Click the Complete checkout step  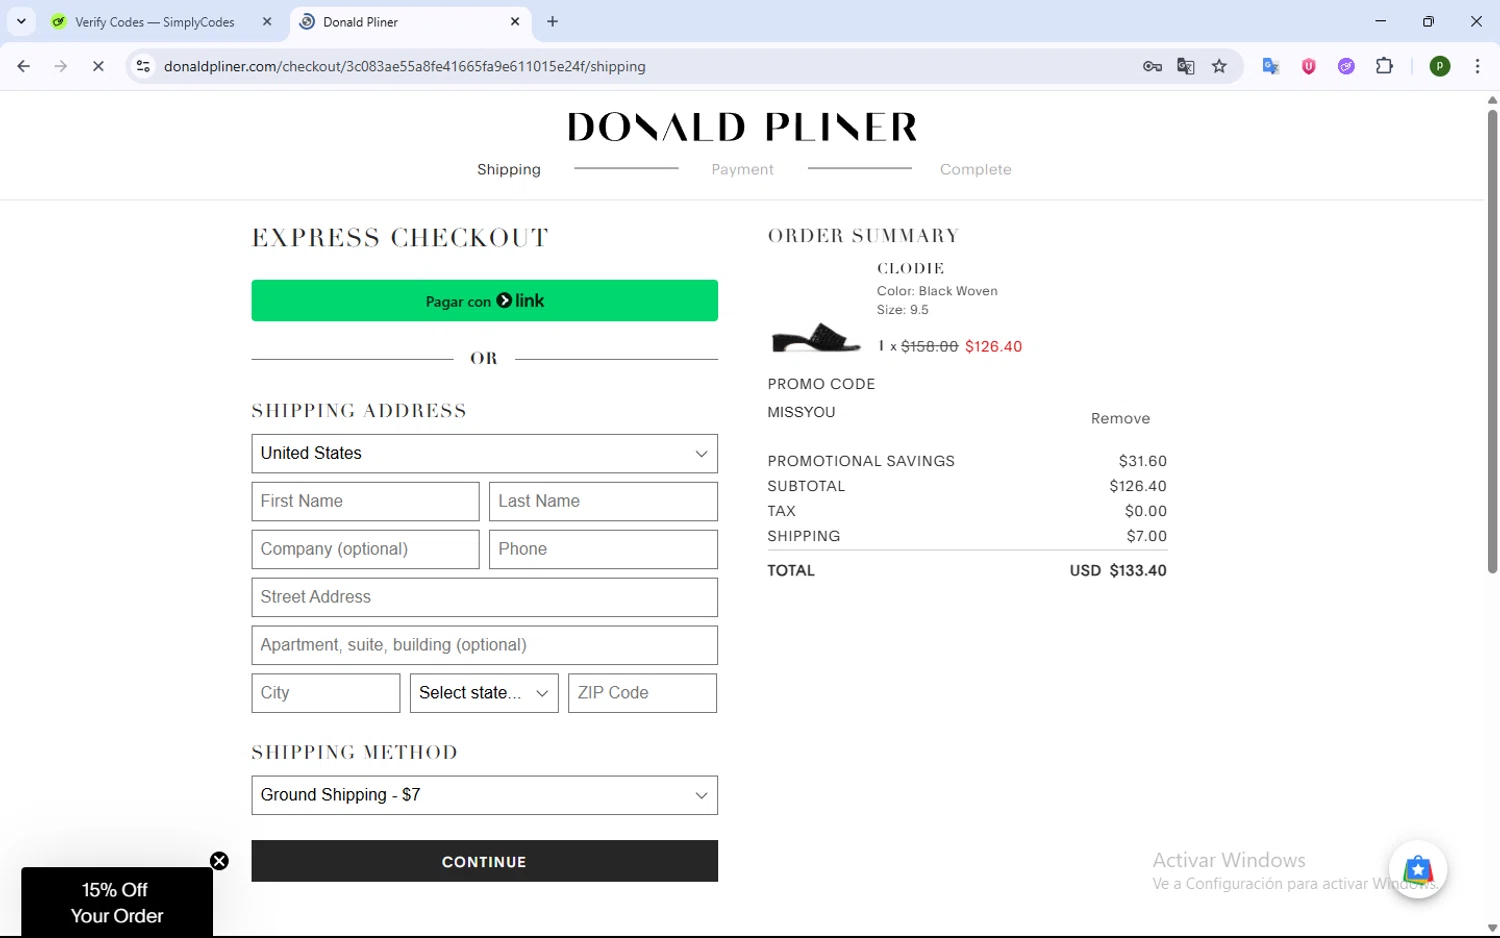click(x=975, y=169)
